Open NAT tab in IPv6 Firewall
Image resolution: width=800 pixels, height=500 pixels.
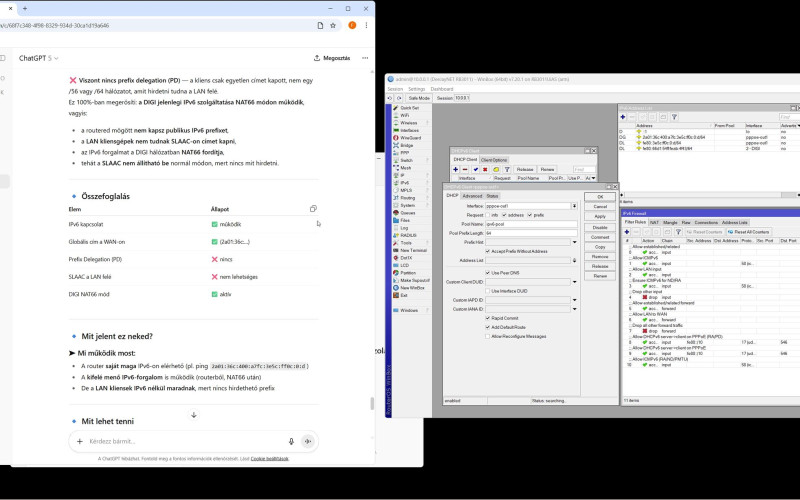pyautogui.click(x=654, y=222)
